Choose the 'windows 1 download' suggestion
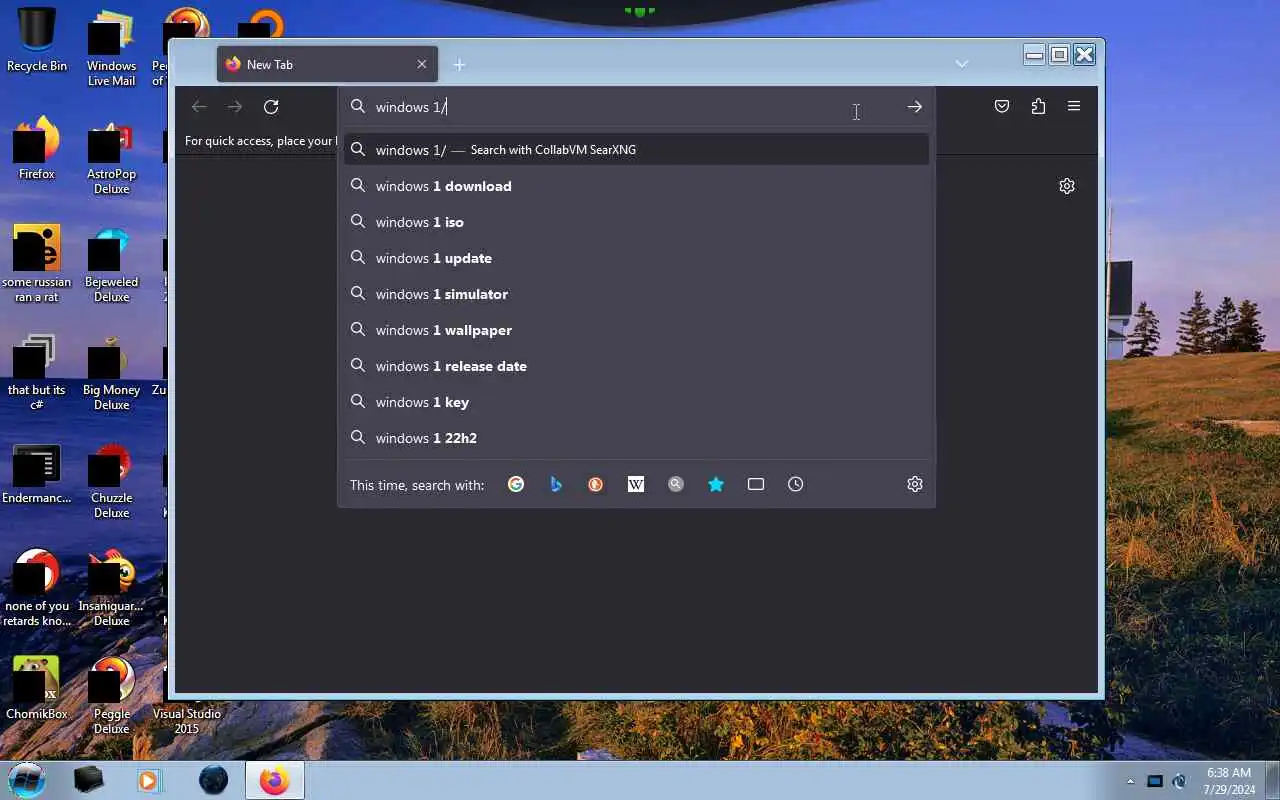1280x800 pixels. point(636,186)
